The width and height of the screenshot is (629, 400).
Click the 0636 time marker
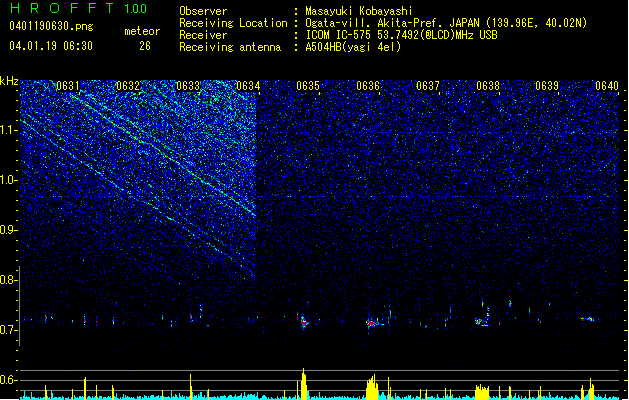(x=368, y=86)
